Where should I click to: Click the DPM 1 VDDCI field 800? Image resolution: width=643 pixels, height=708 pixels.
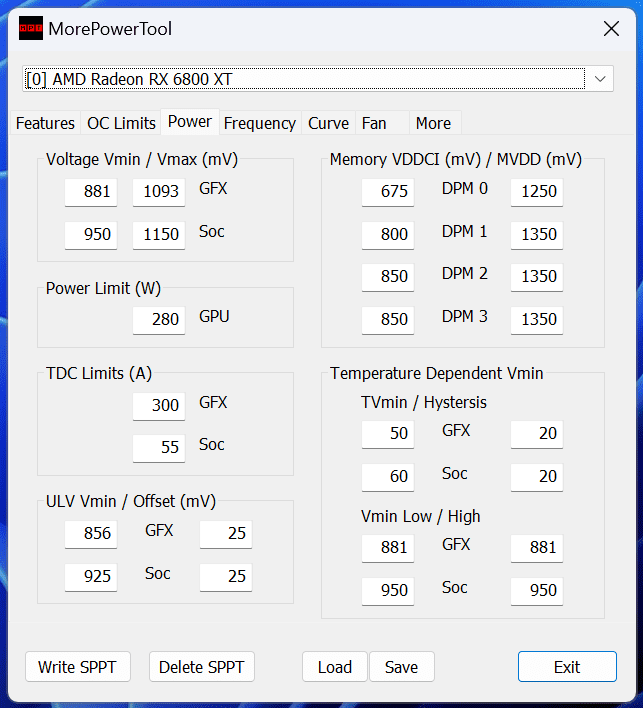tap(388, 235)
